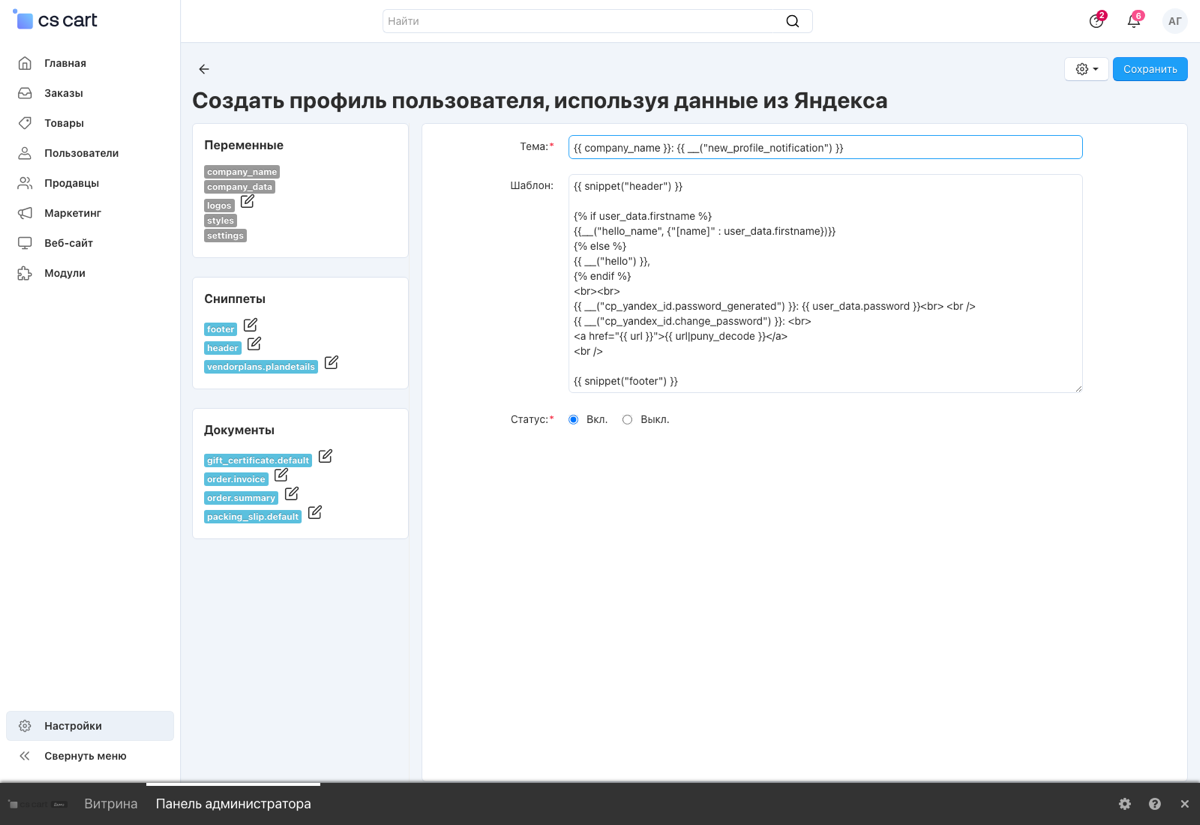Viewport: 1200px width, 825px height.
Task: Click the CS-Cart logo
Action: point(55,20)
